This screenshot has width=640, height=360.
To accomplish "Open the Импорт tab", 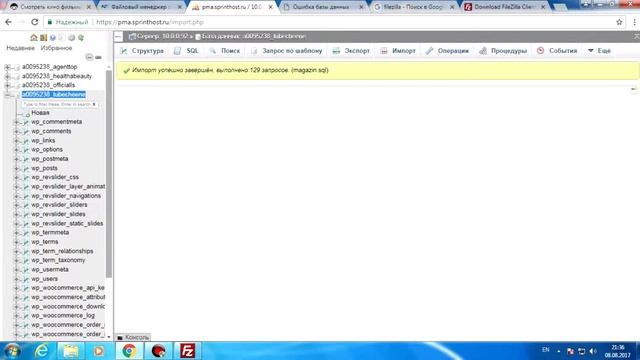I will (x=398, y=51).
